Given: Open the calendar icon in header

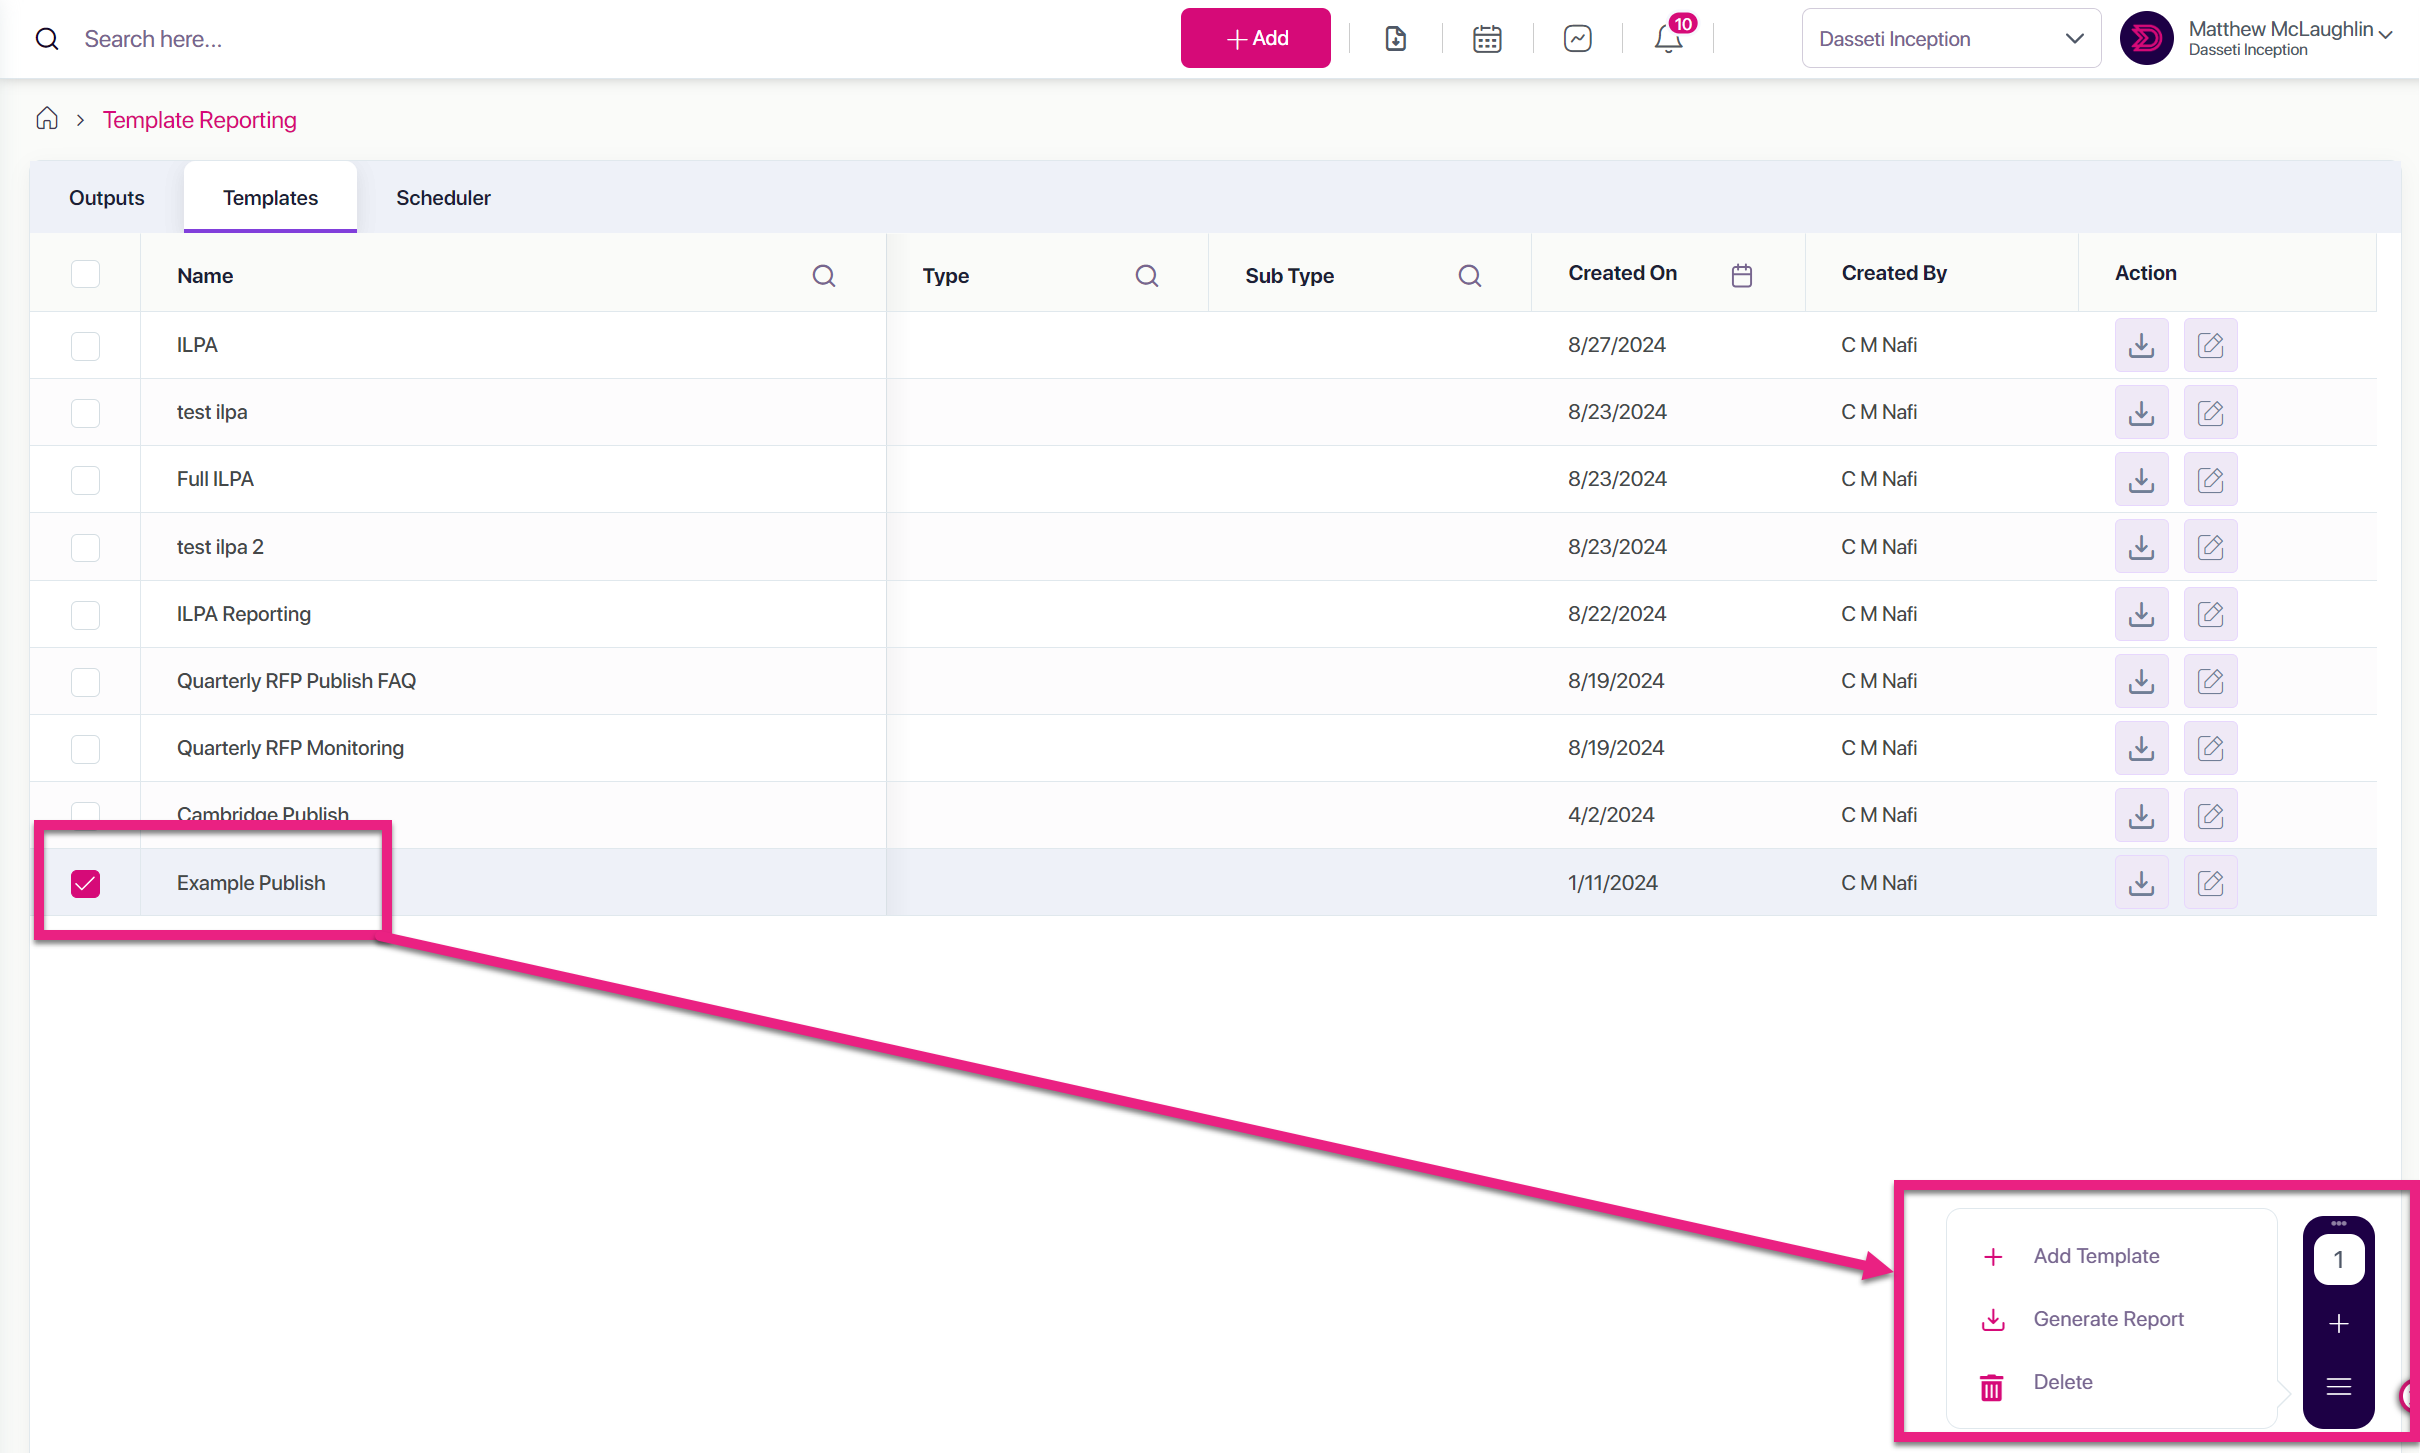Looking at the screenshot, I should coord(1487,39).
